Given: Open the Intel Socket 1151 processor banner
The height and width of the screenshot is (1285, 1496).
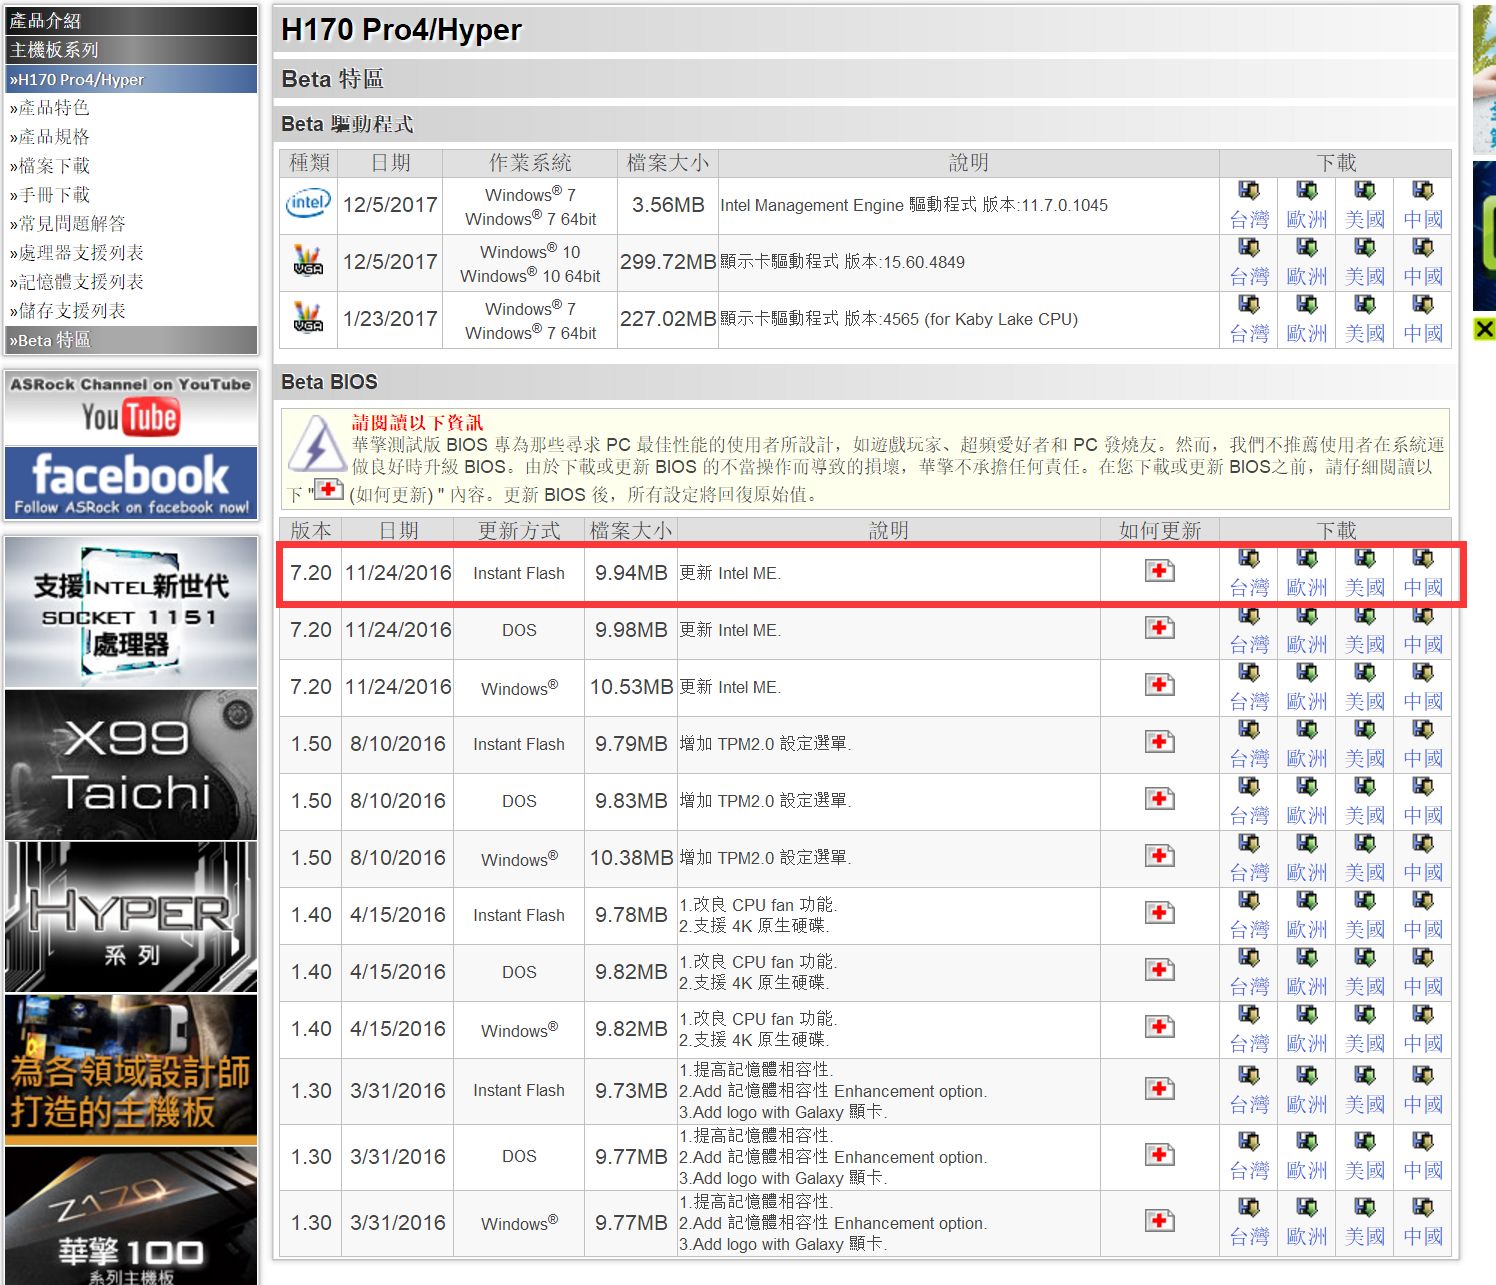Looking at the screenshot, I should (131, 612).
